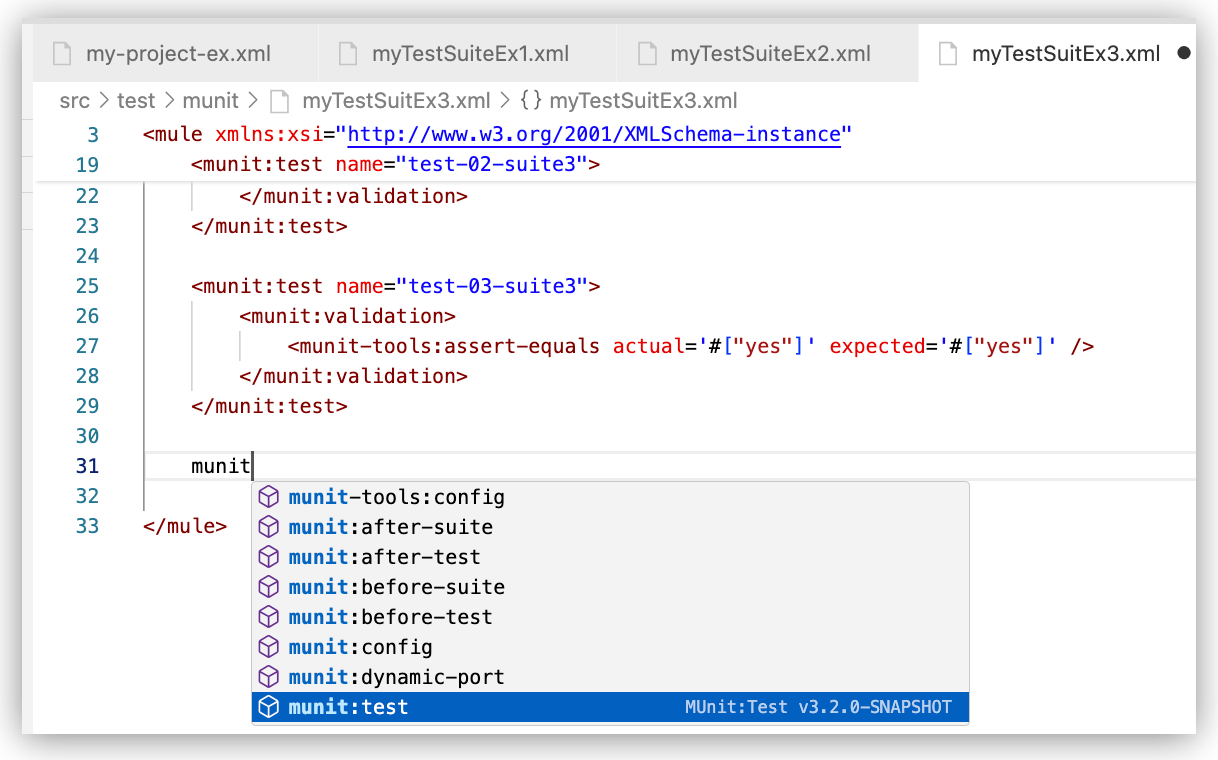Click the cube icon next to munit:test entry
1218x760 pixels.
coord(269,706)
